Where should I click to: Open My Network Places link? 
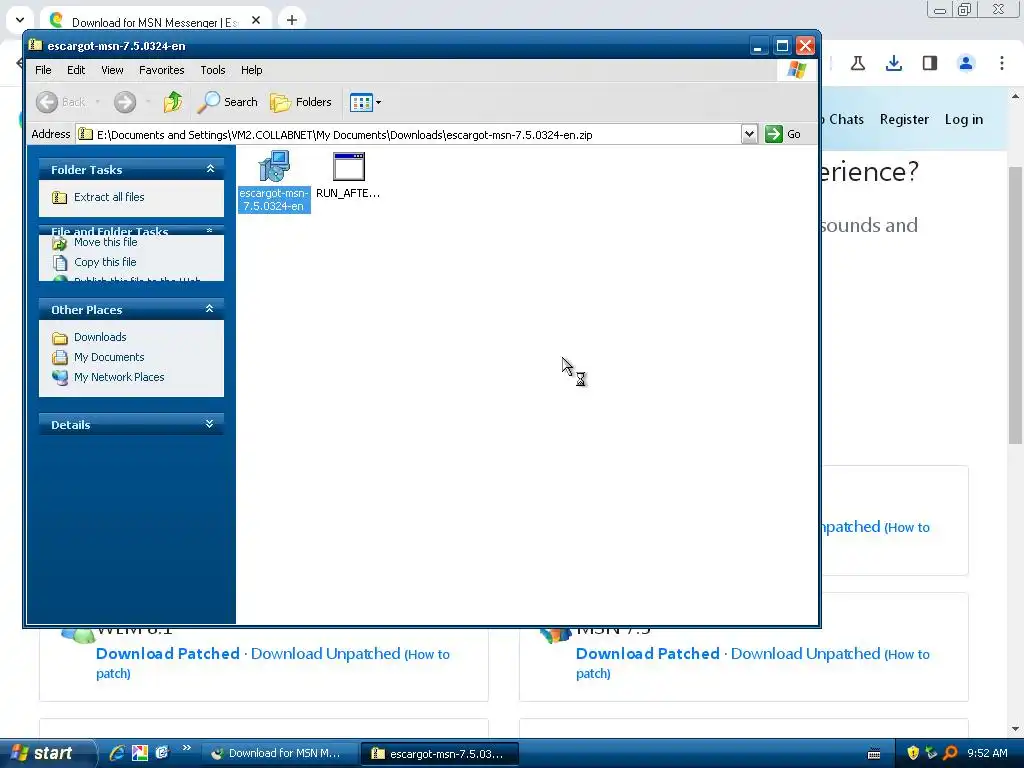119,377
